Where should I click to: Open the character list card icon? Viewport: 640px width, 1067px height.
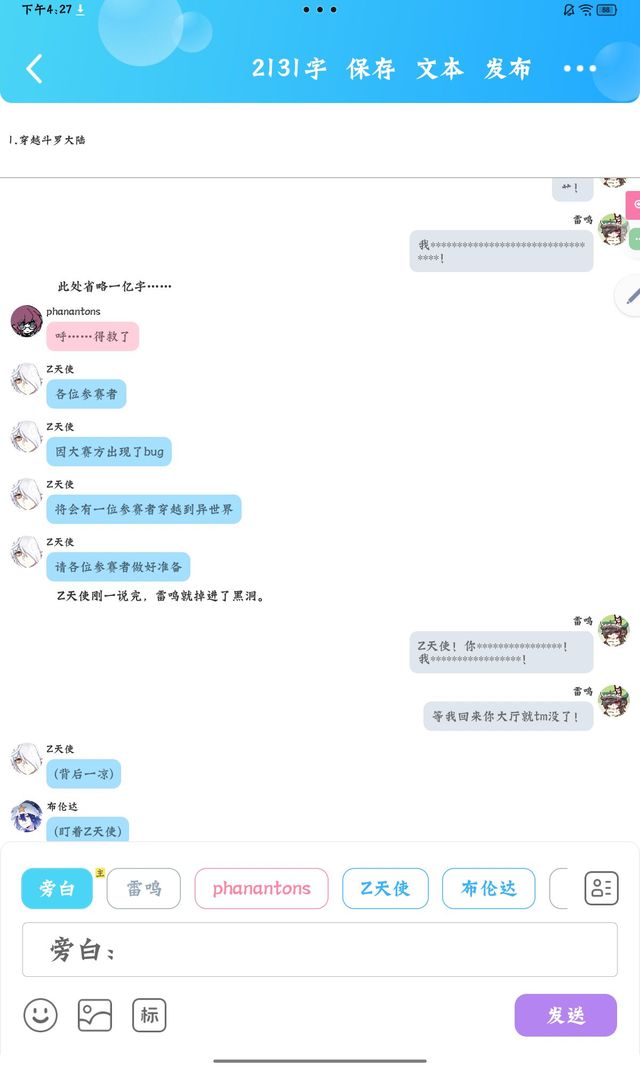point(601,888)
